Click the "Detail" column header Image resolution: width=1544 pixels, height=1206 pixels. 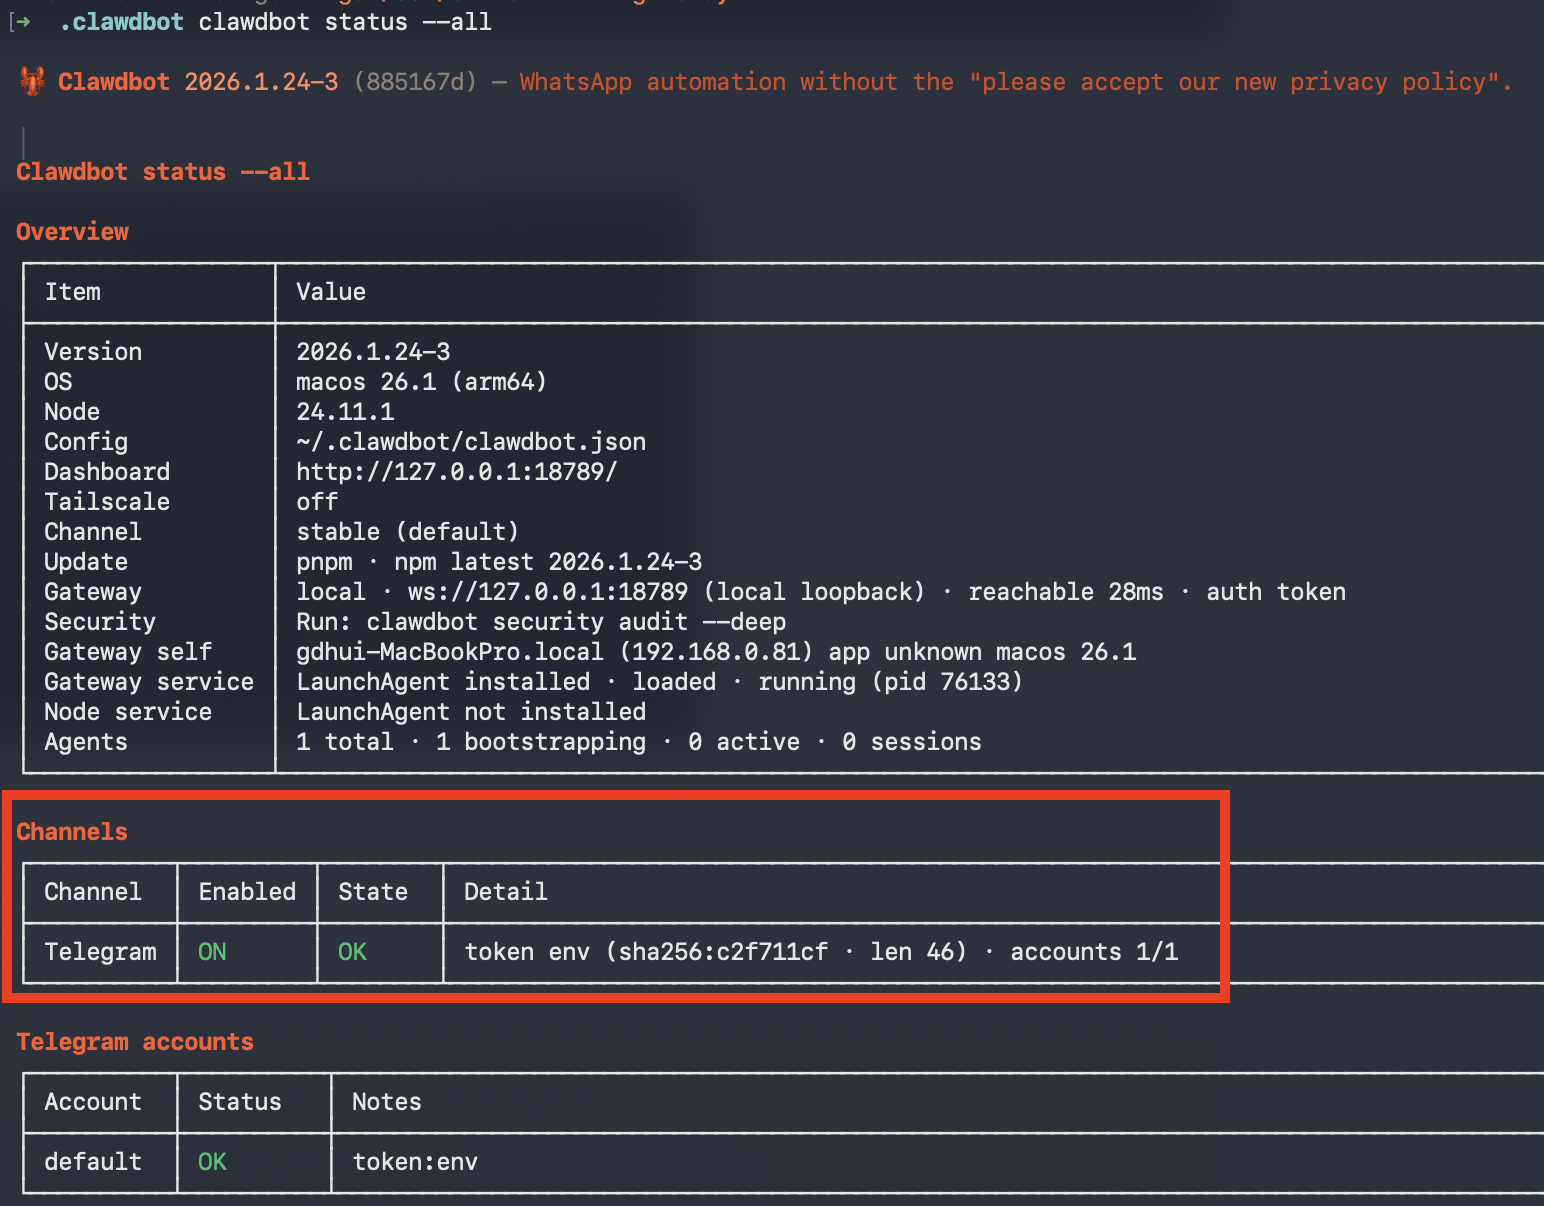[x=506, y=892]
